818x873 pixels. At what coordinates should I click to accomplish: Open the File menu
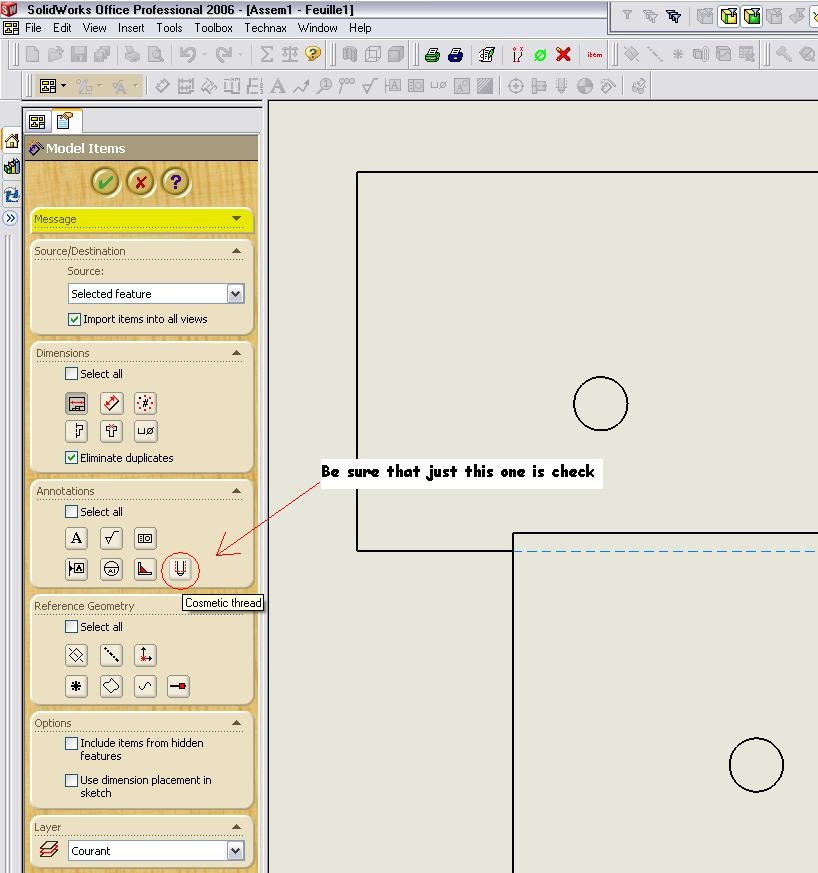coord(33,28)
